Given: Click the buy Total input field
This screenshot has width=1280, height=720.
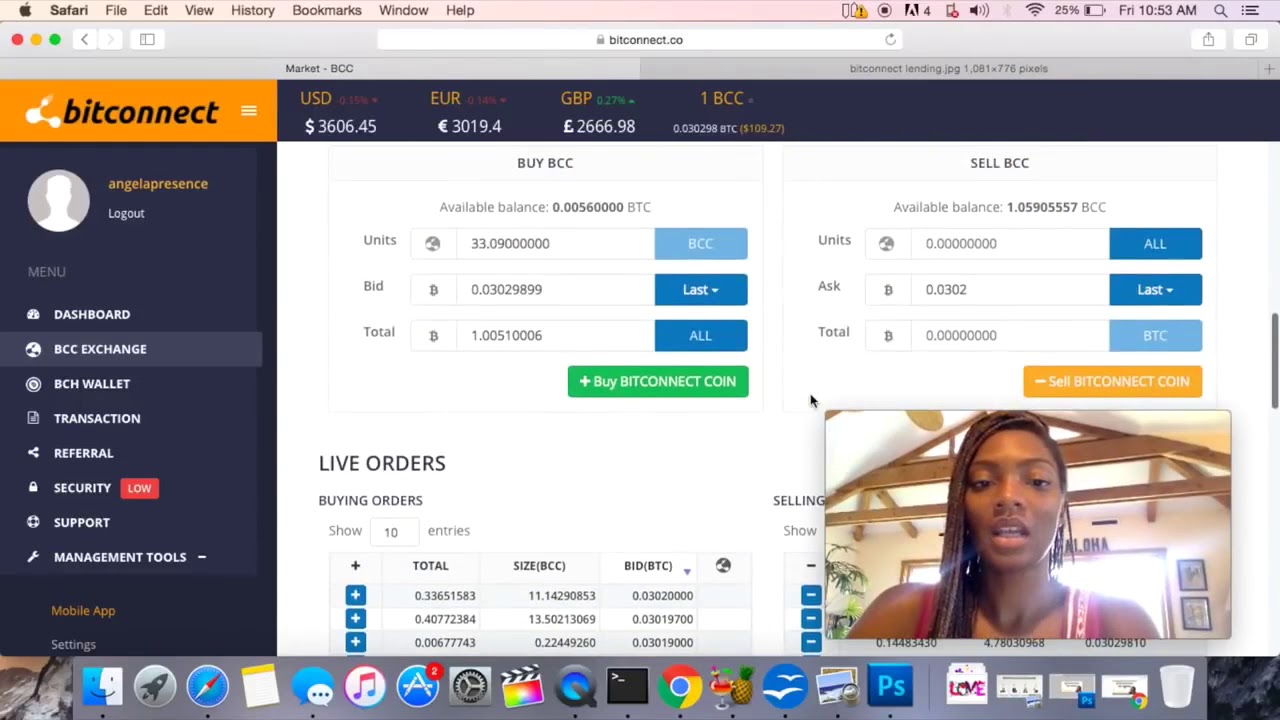Looking at the screenshot, I should pyautogui.click(x=555, y=335).
